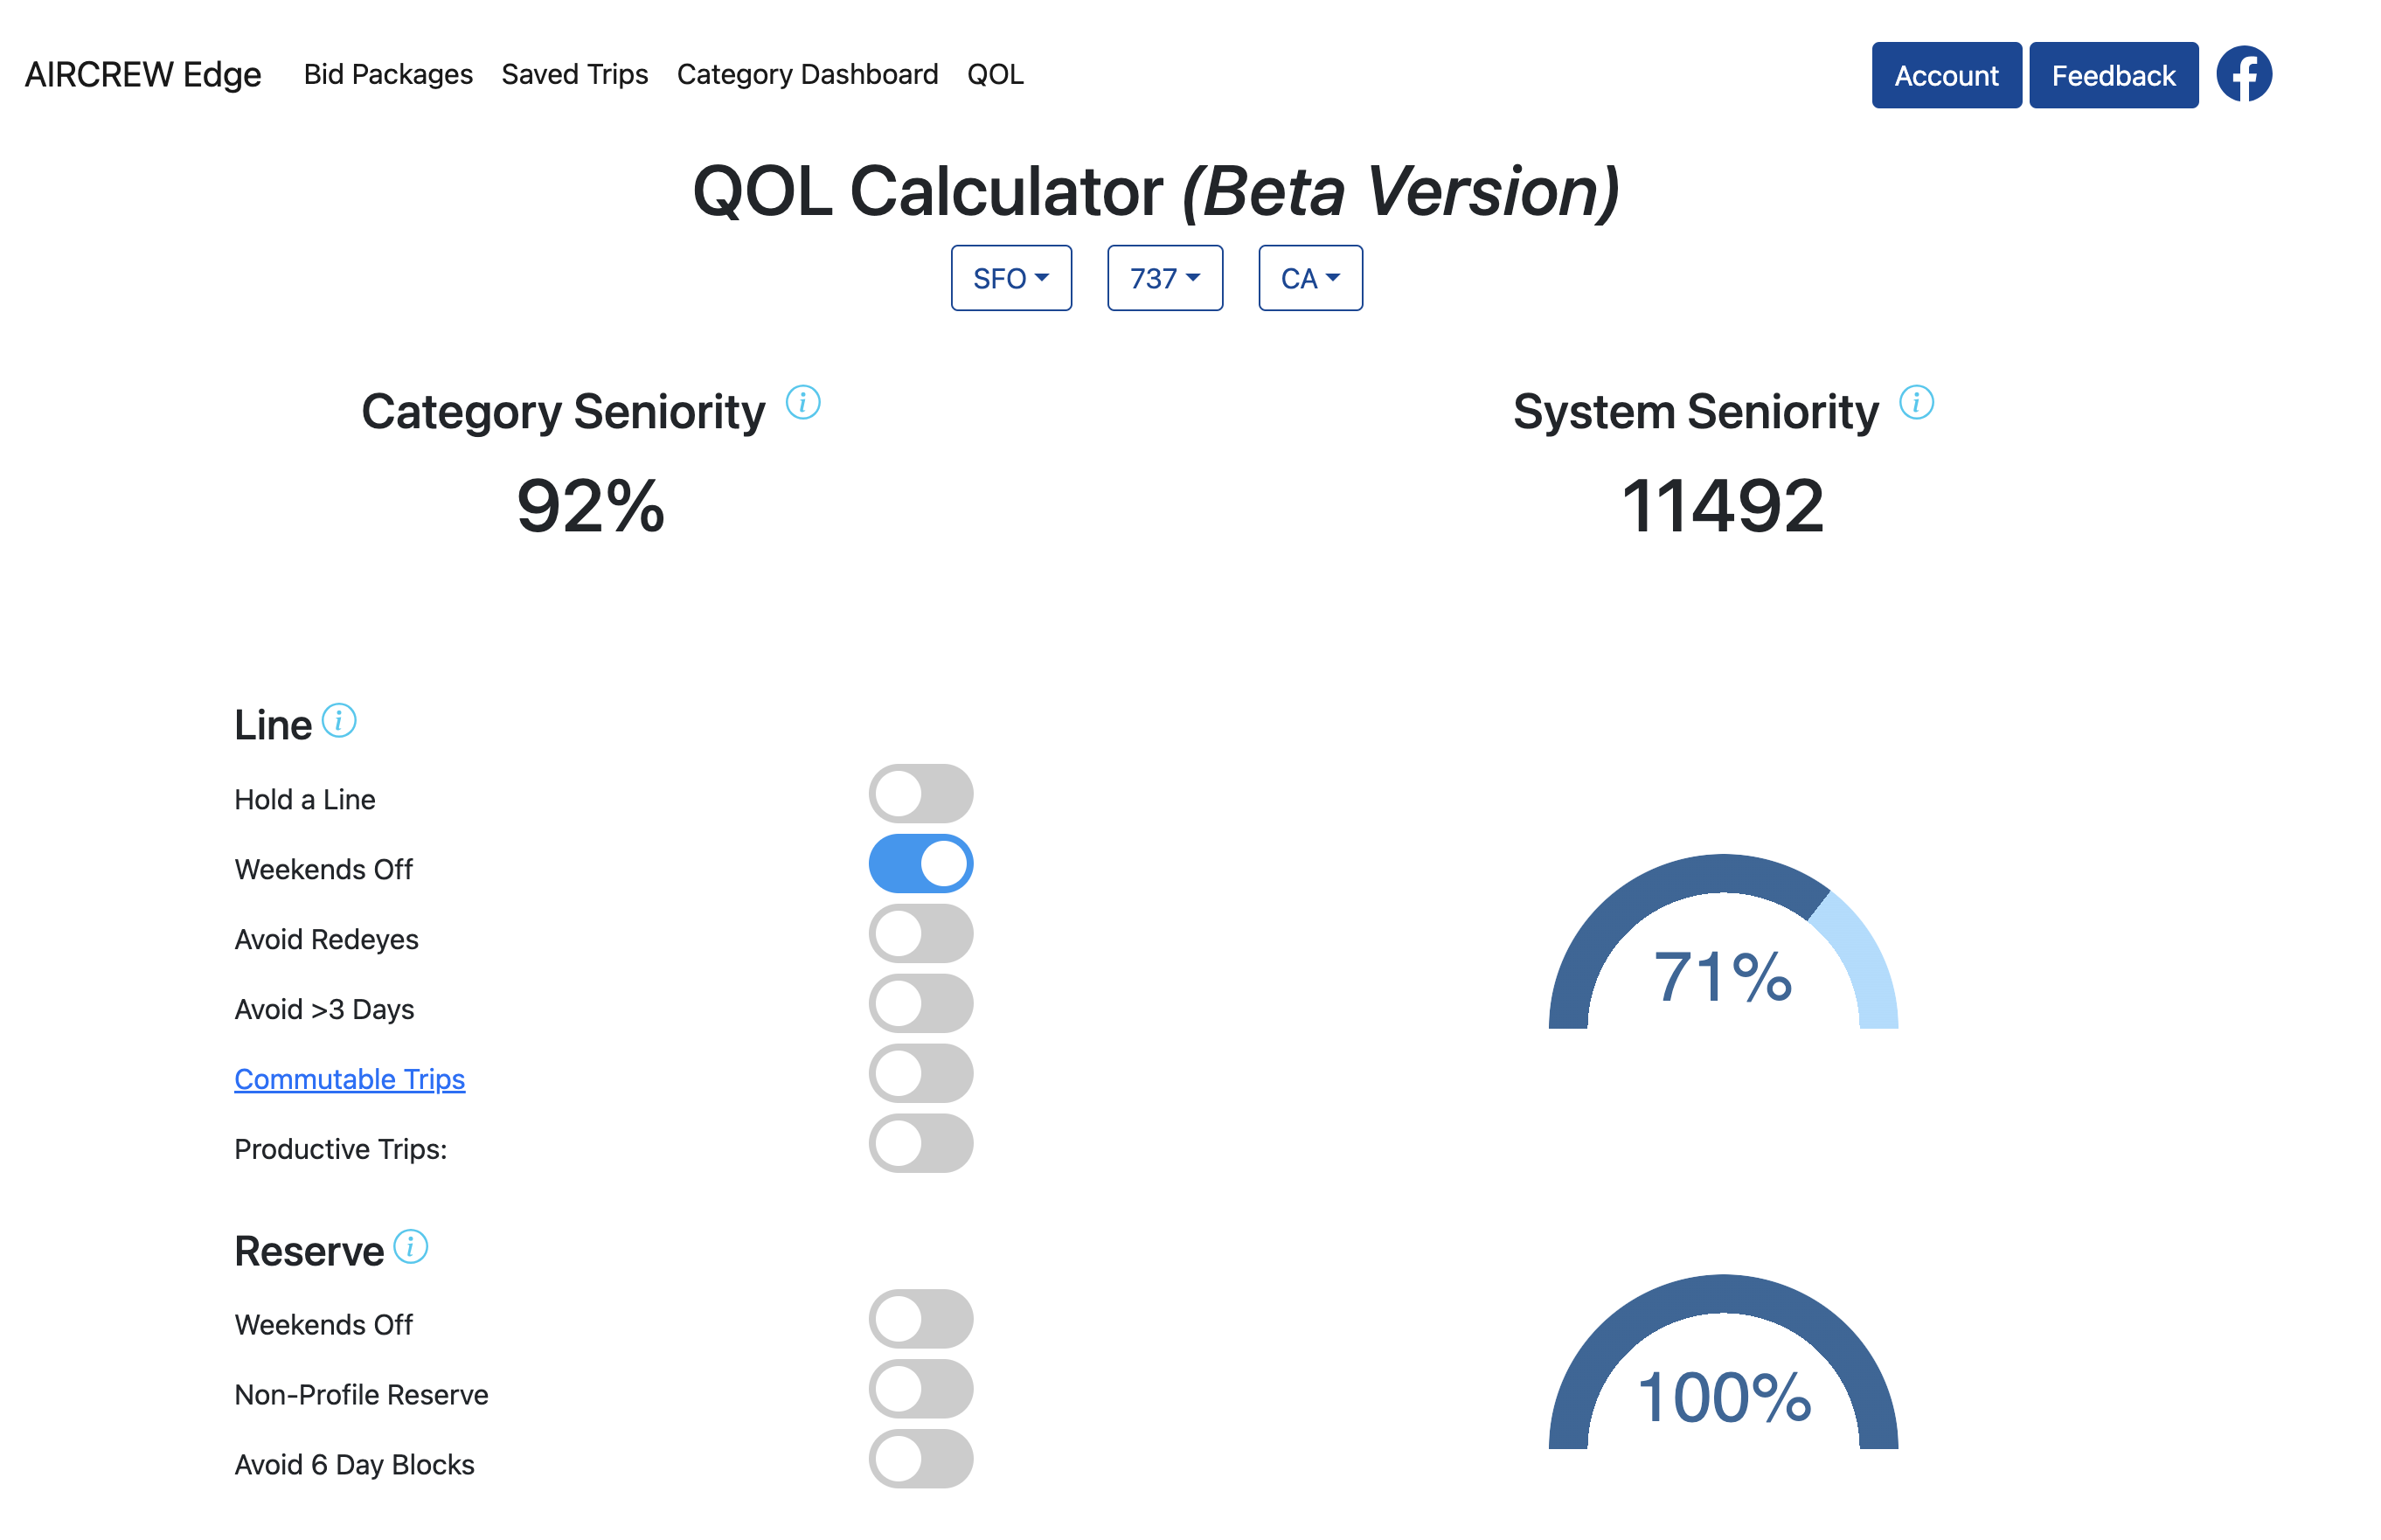Toggle Avoid >3 Days switch
Screen dimensions: 2381x1540
click(x=920, y=1004)
